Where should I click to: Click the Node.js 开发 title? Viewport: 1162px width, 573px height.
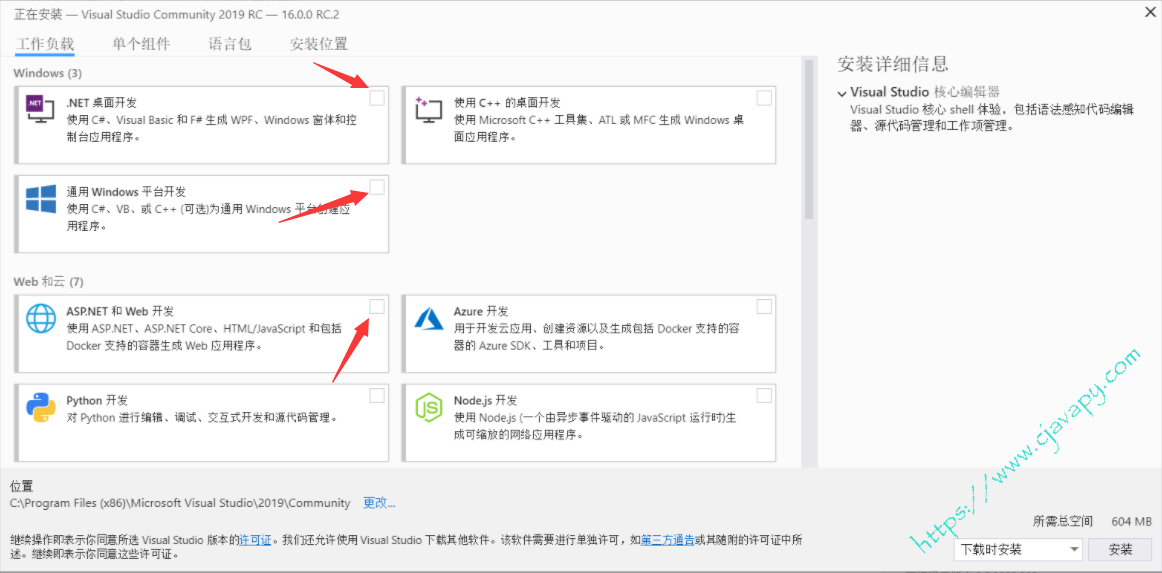tap(485, 400)
